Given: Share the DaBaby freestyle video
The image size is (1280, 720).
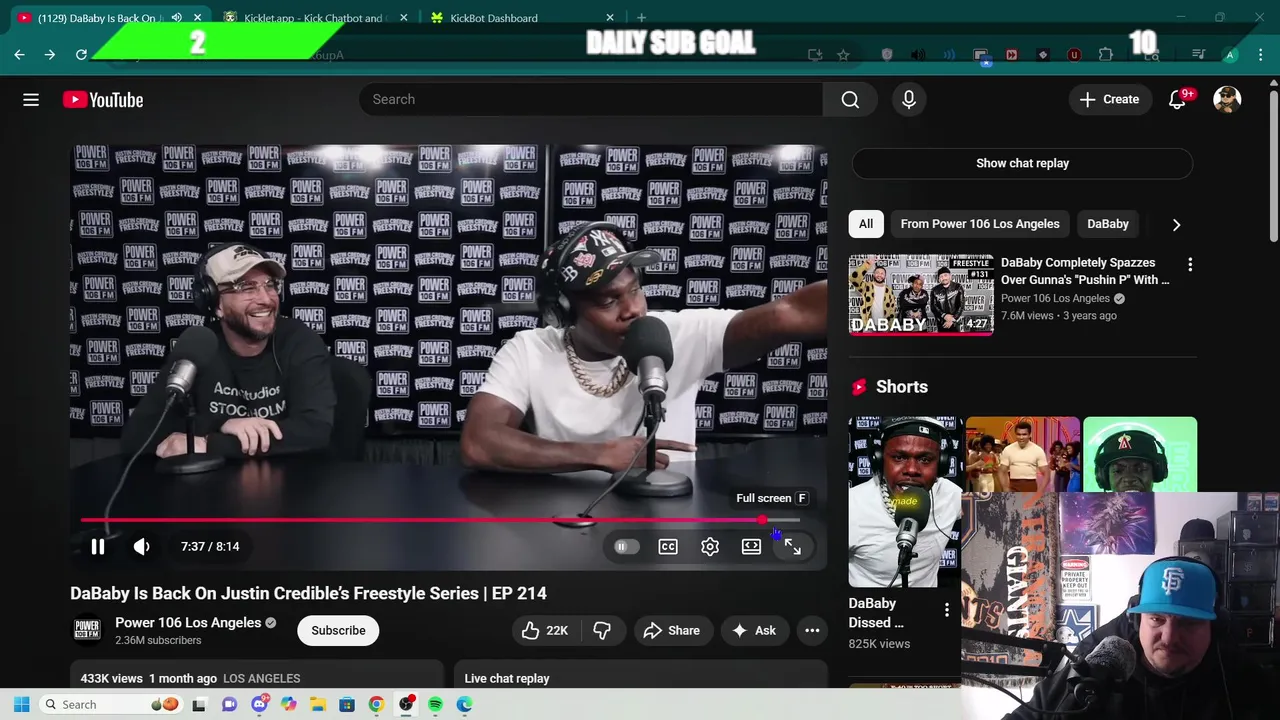Looking at the screenshot, I should tap(672, 631).
